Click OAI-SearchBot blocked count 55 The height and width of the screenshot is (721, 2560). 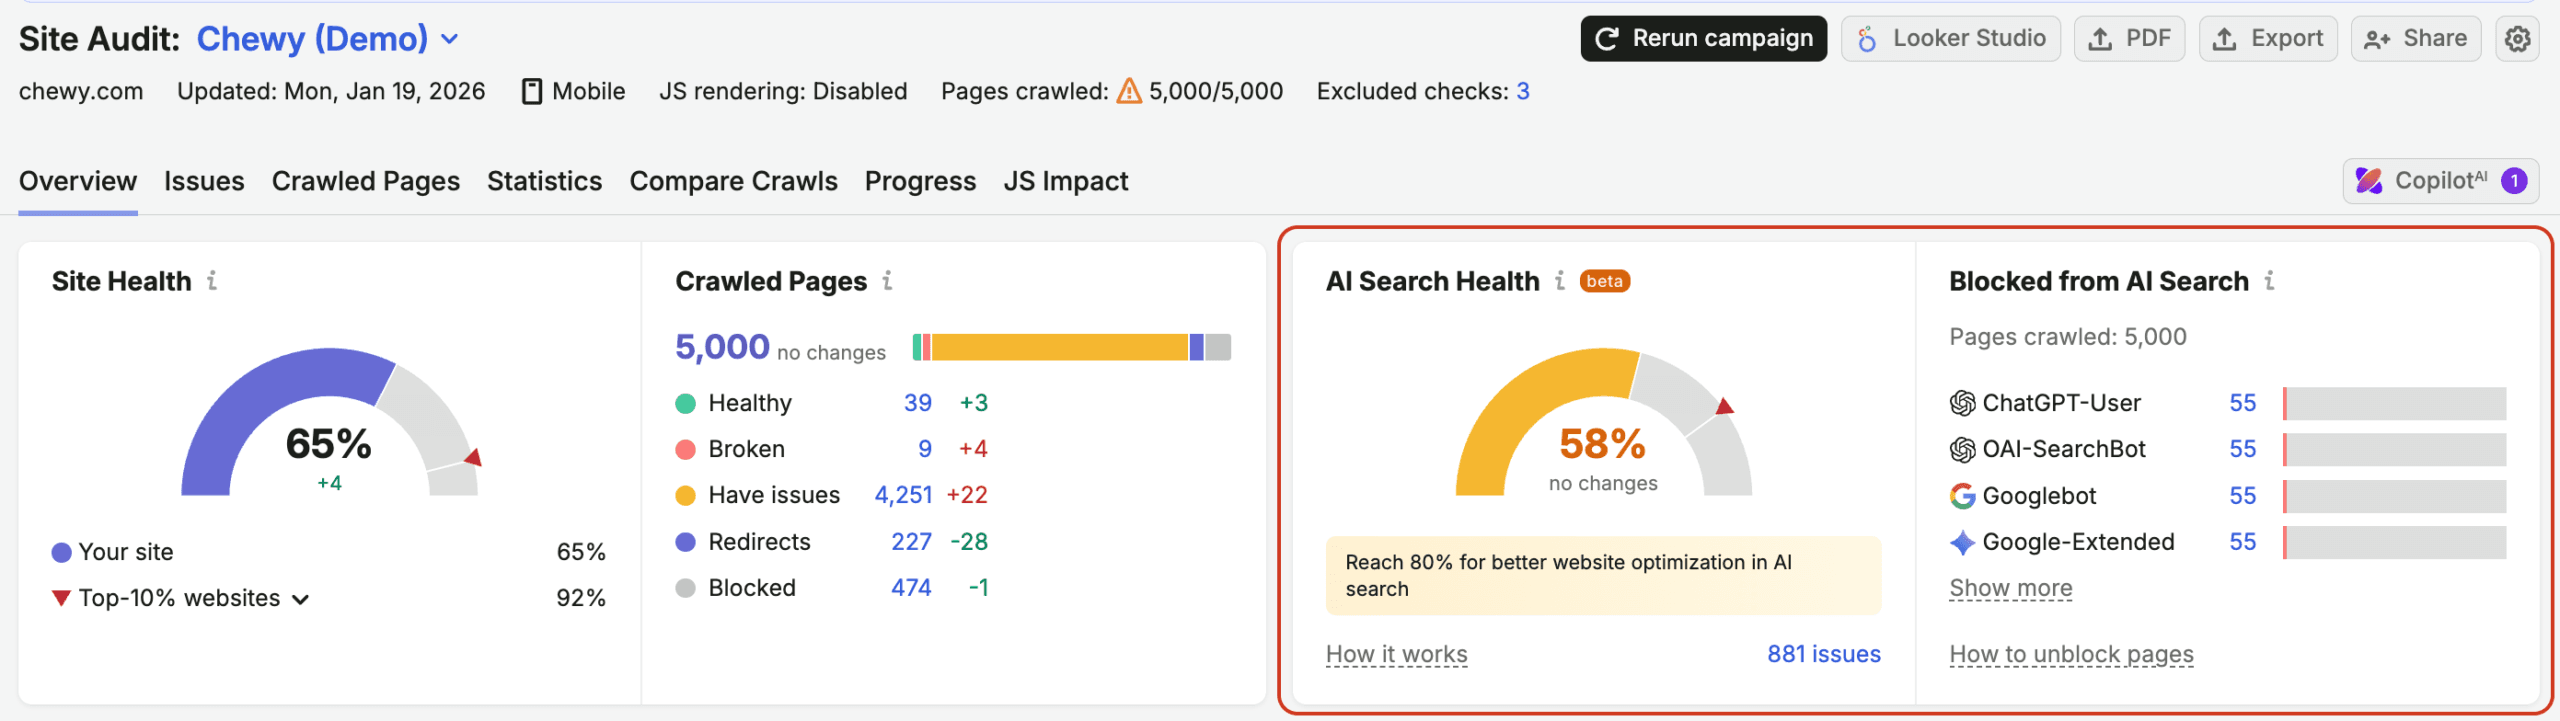pyautogui.click(x=2243, y=449)
